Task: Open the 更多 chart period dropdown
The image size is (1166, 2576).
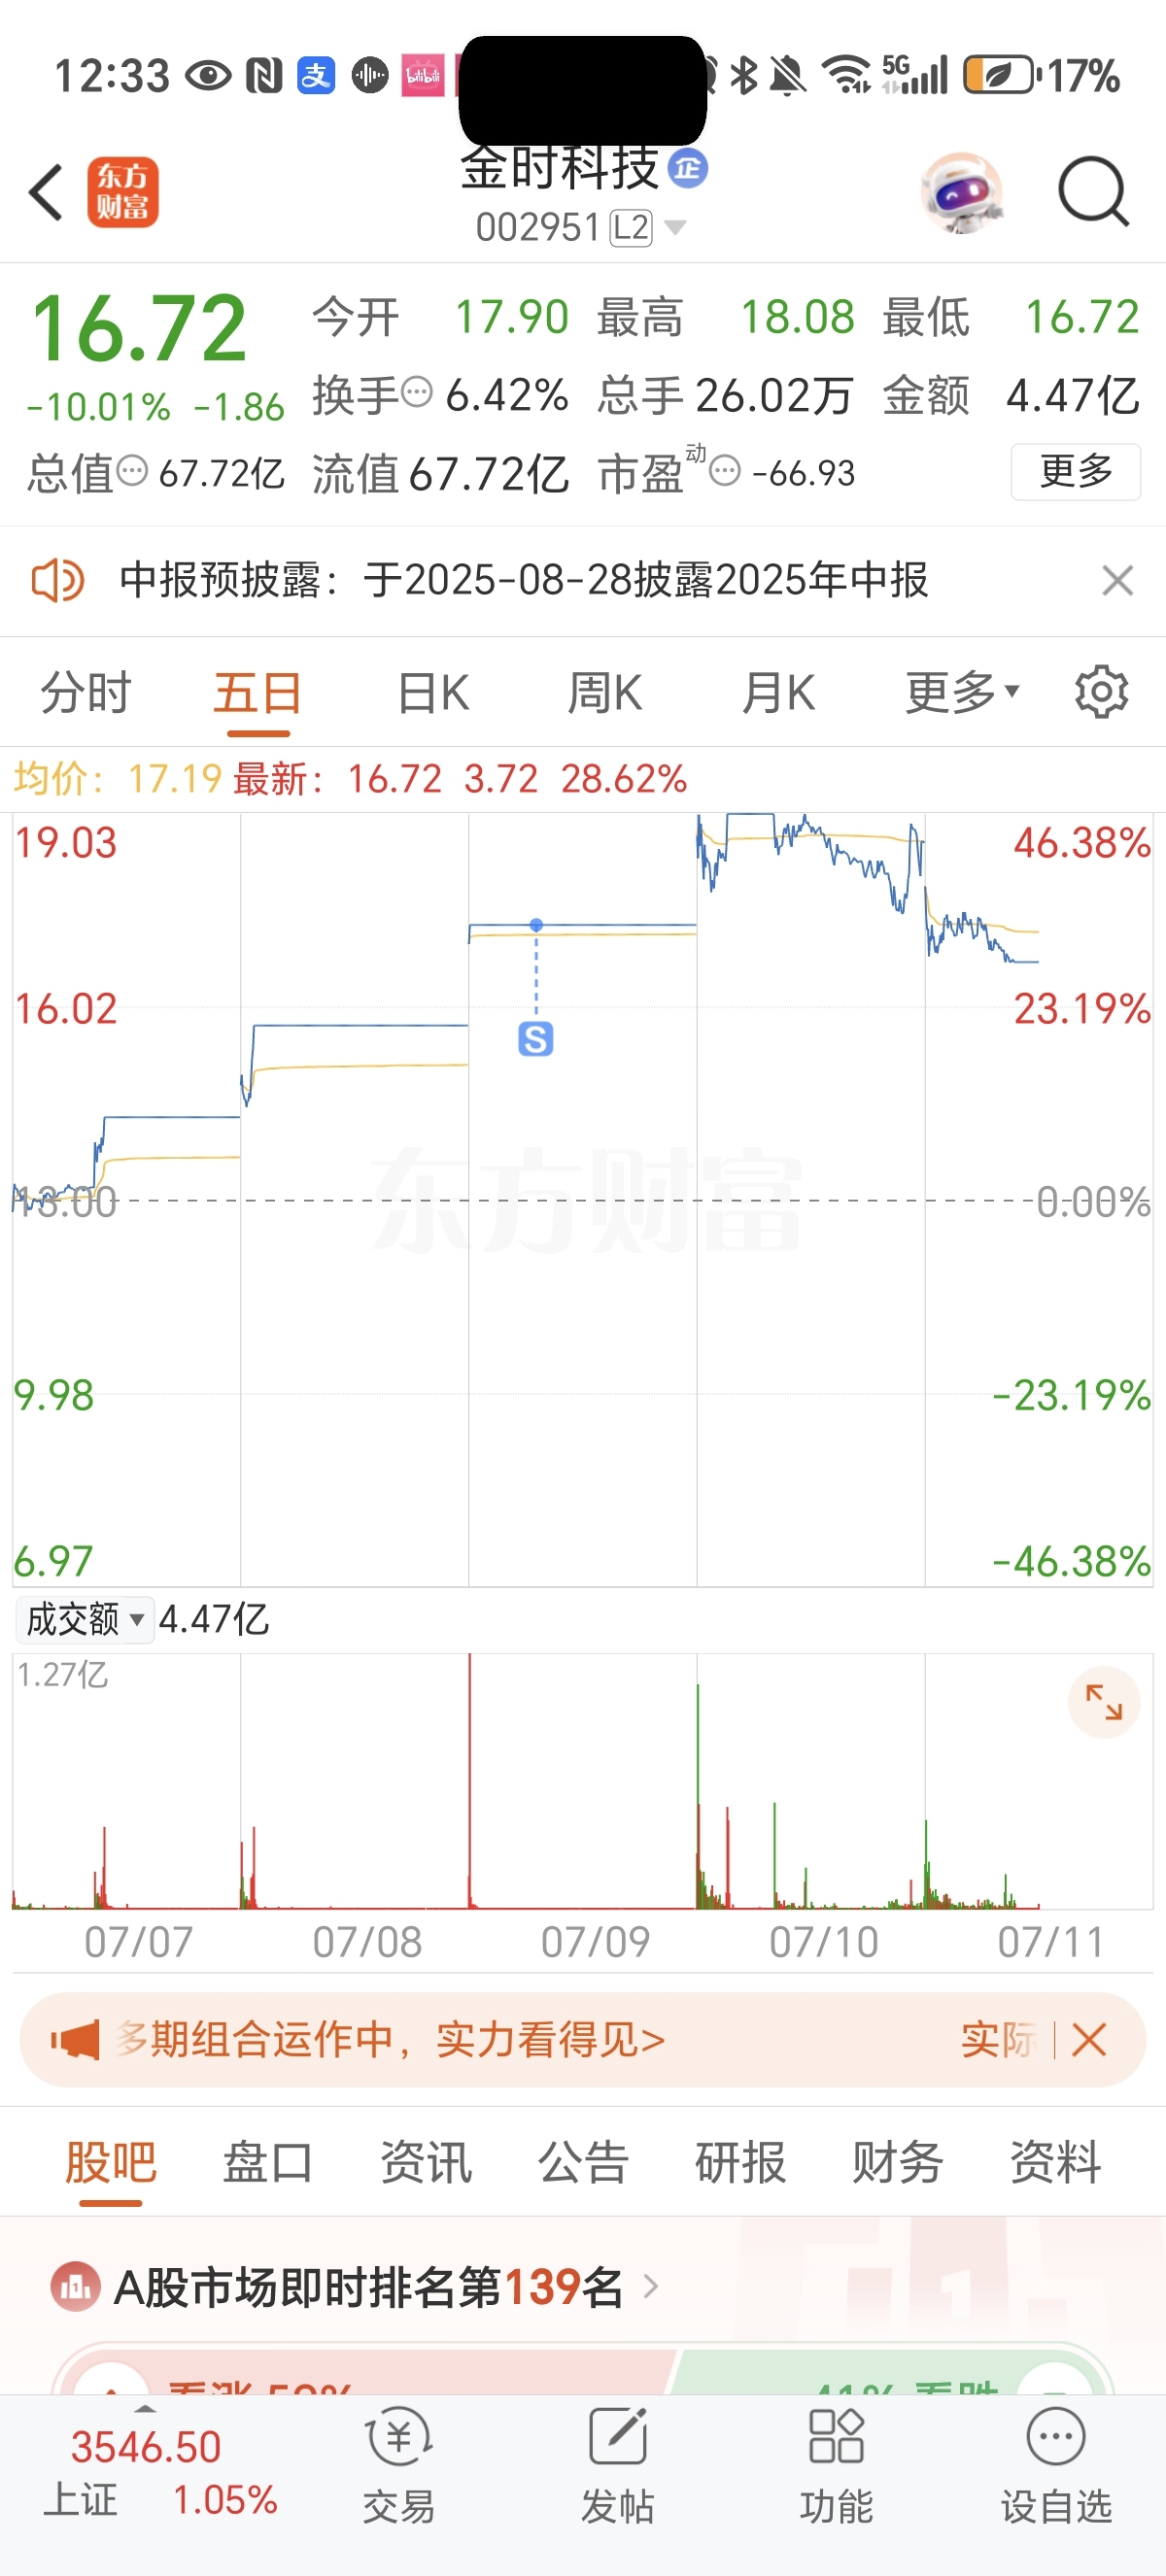Action: [962, 692]
